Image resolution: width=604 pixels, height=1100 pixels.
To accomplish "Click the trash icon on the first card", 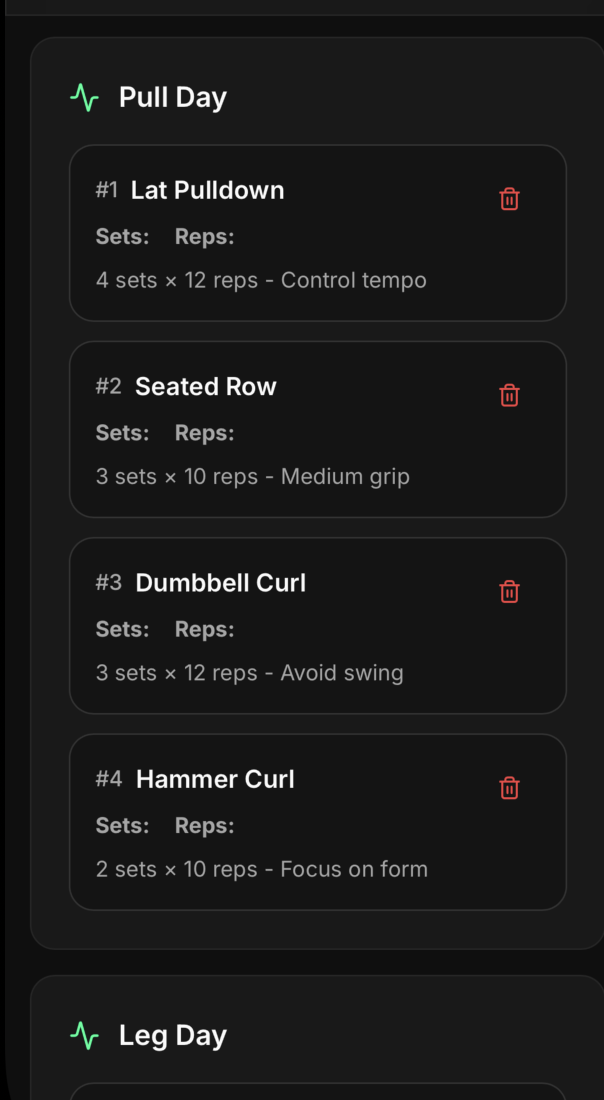I will 509,199.
